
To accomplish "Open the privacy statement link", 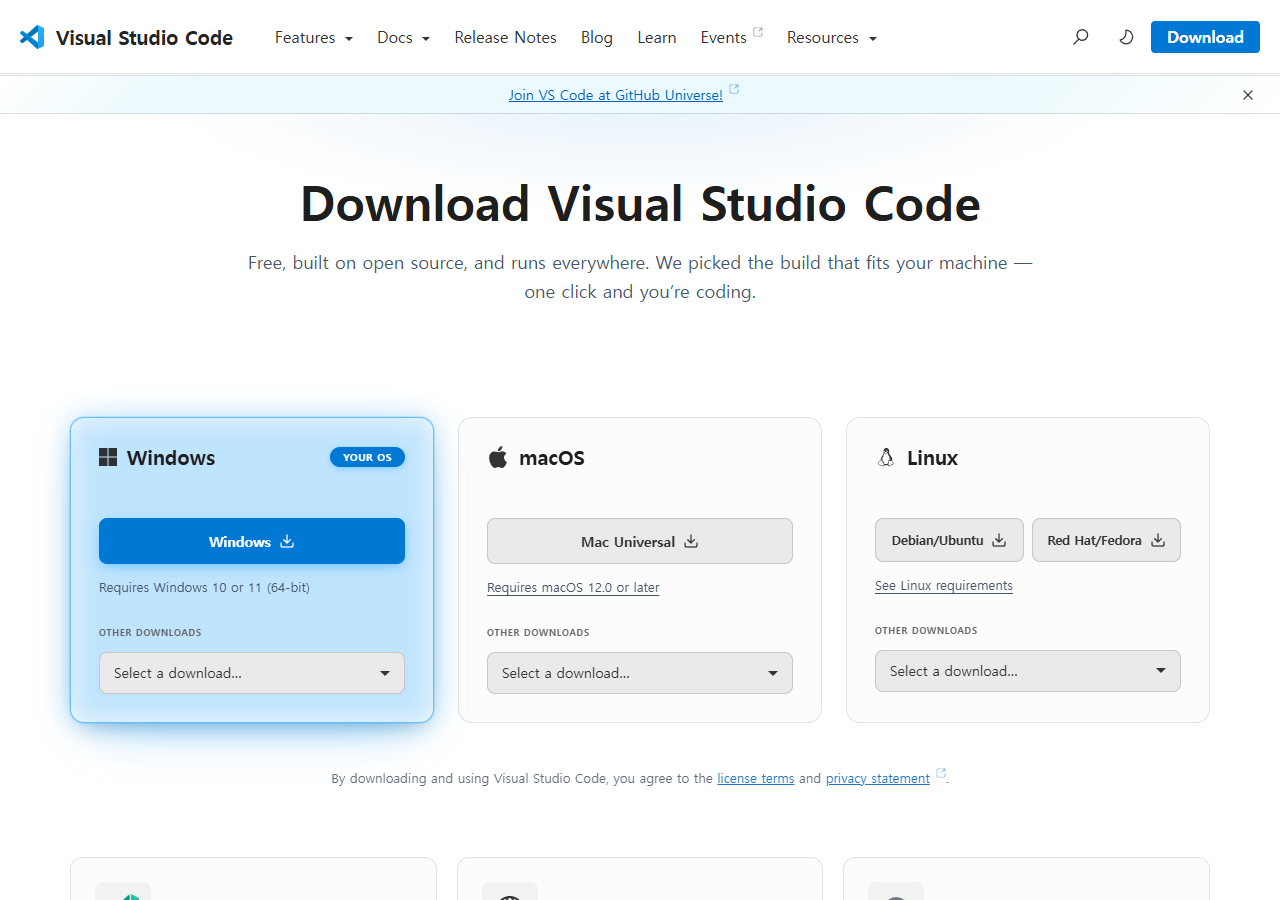I will coord(878,778).
